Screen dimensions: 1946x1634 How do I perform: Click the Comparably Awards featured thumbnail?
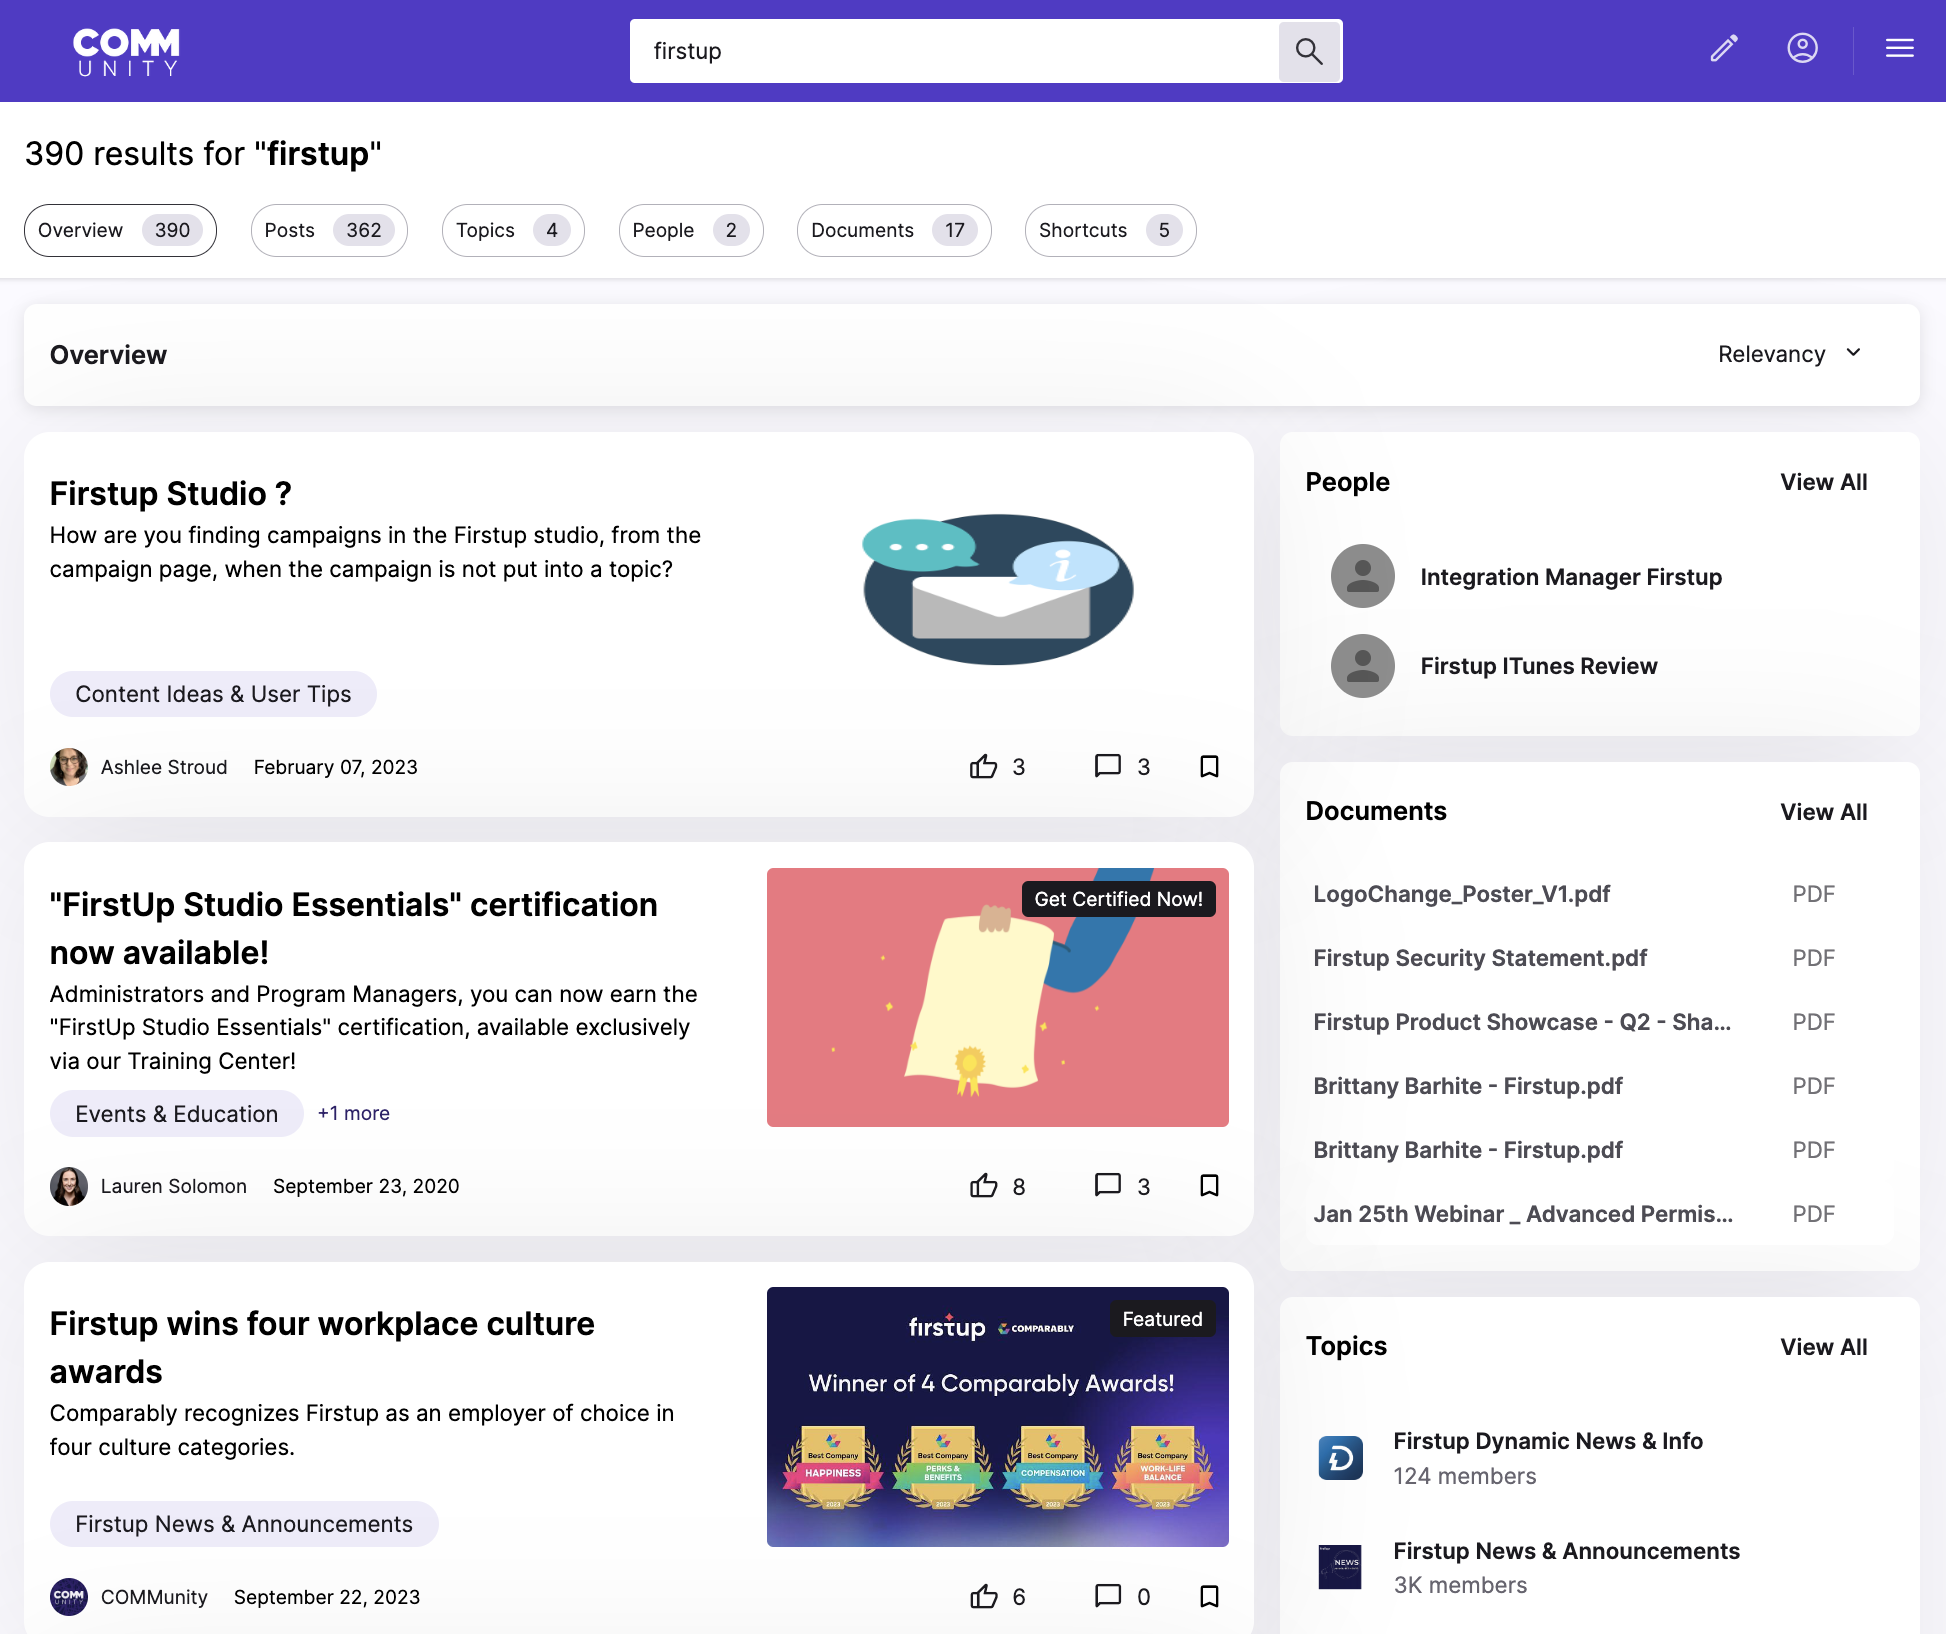pyautogui.click(x=997, y=1417)
